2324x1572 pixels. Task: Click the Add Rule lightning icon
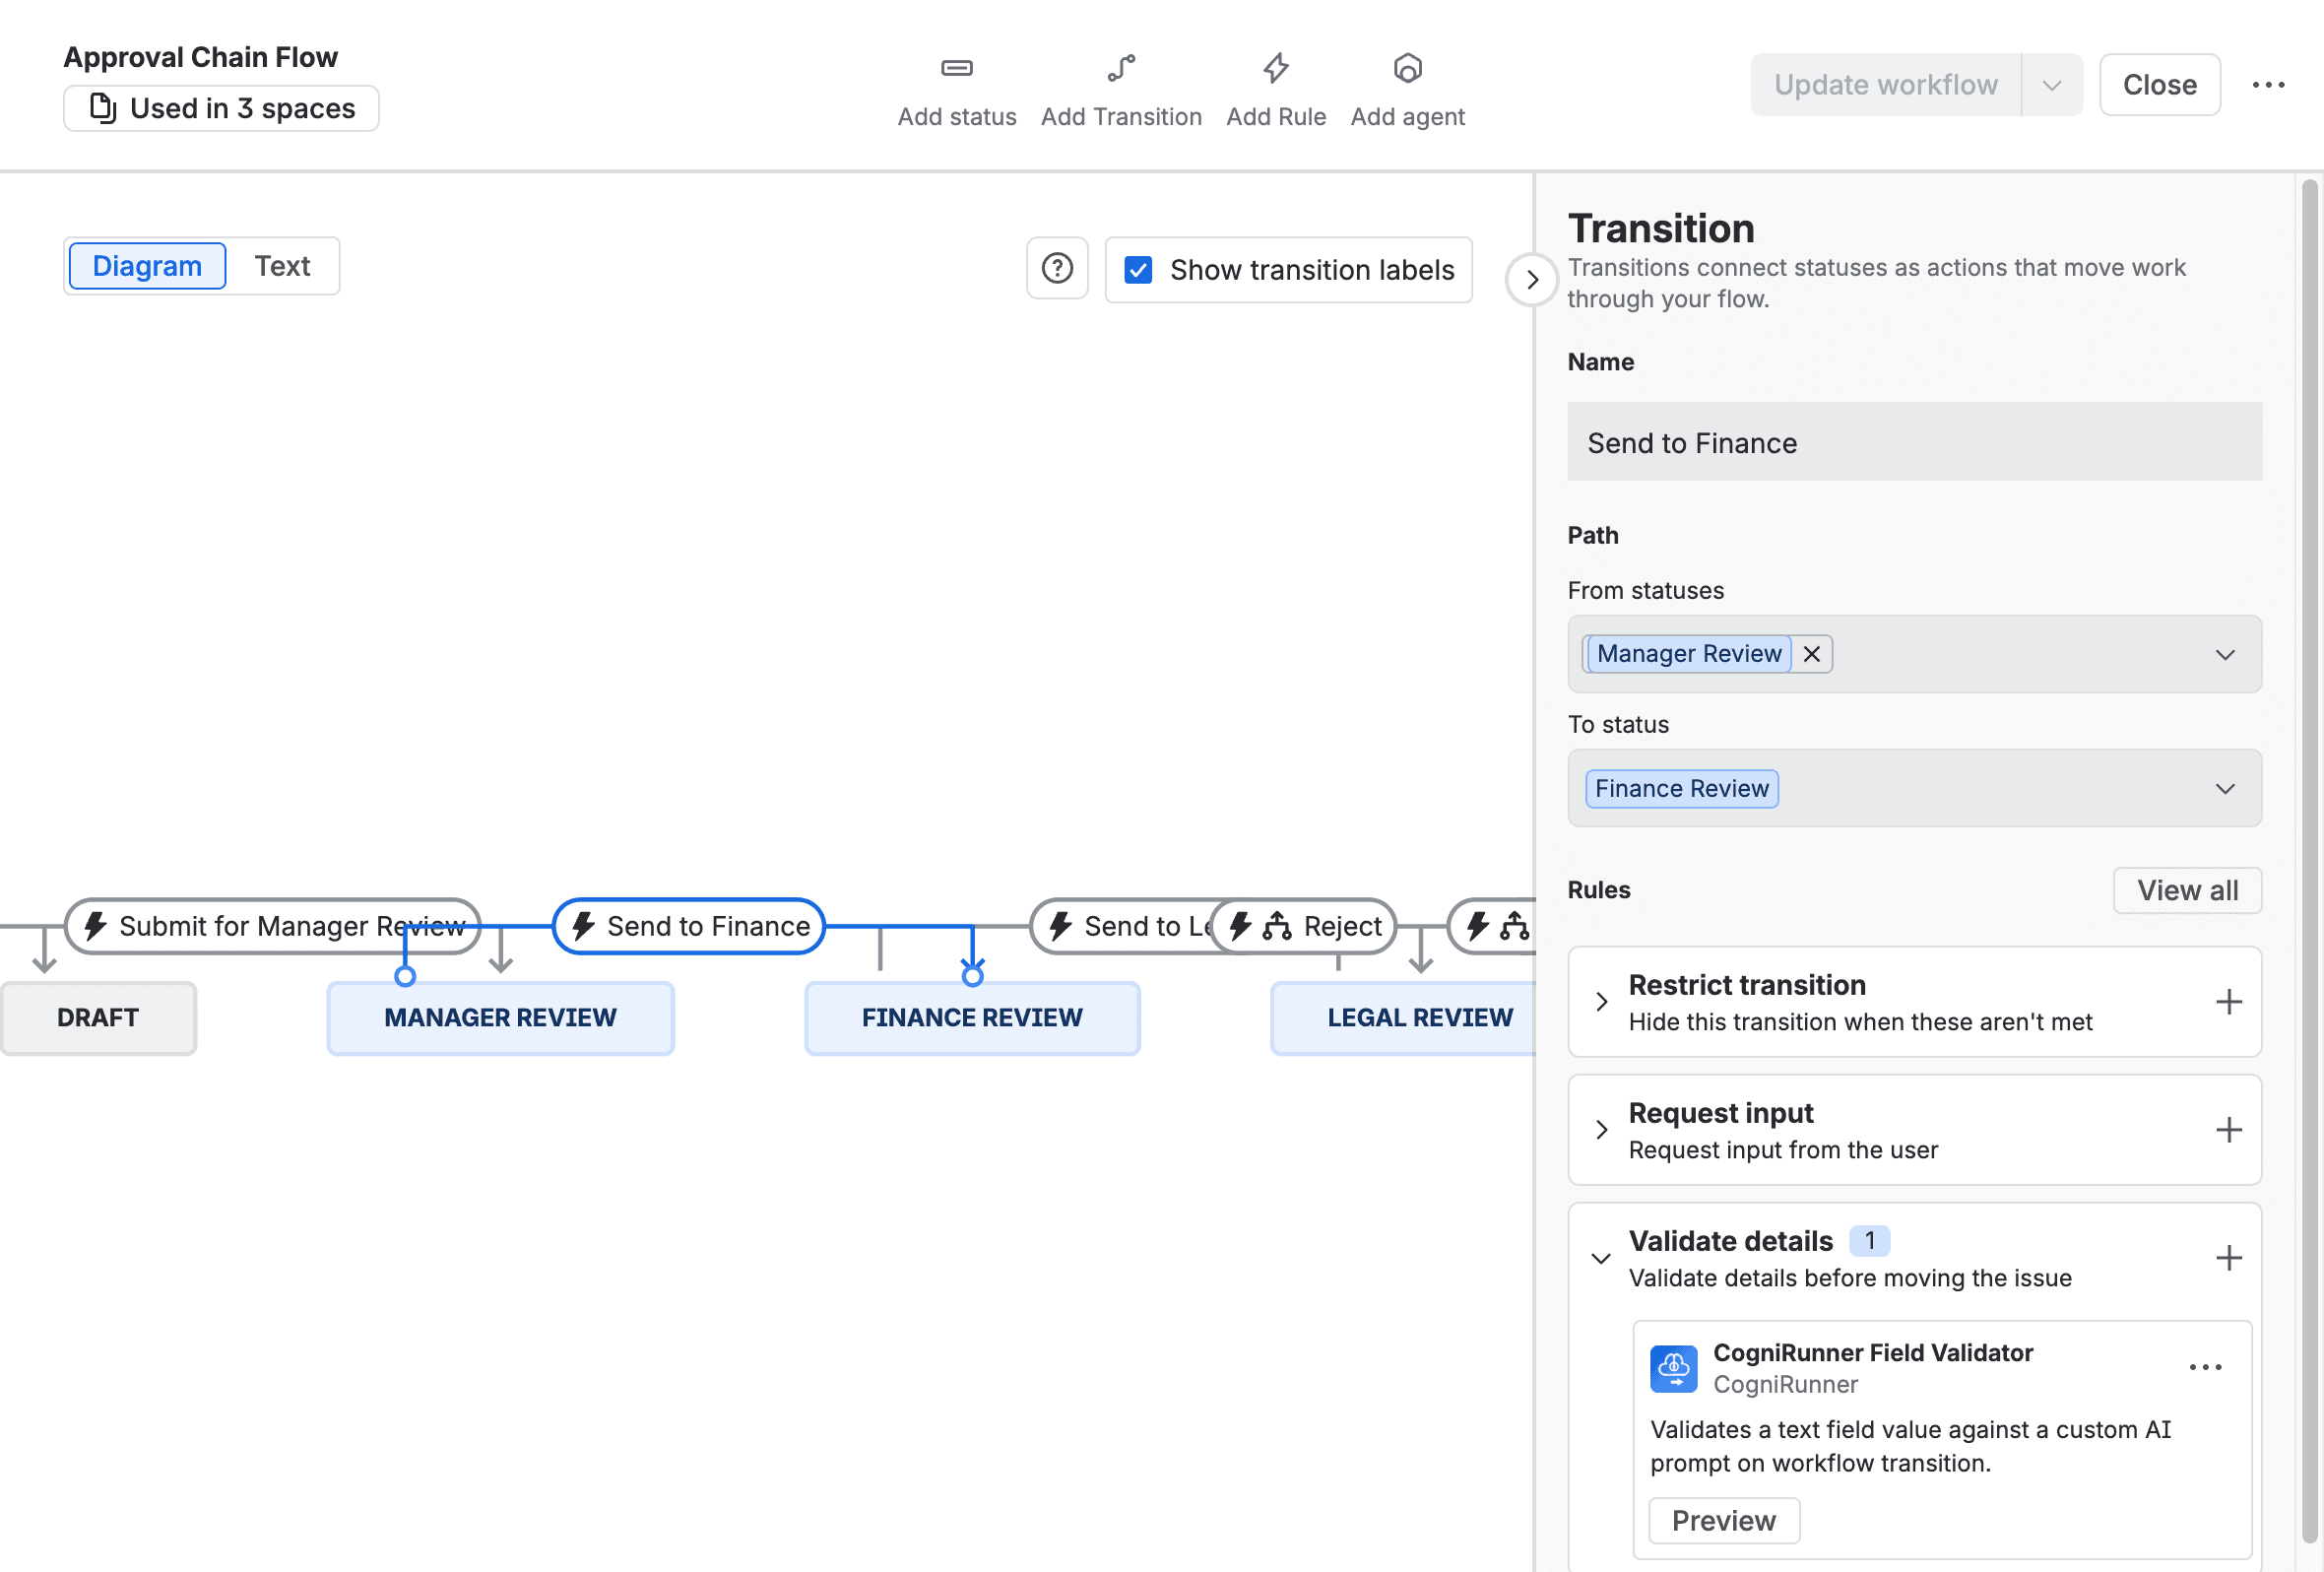(1276, 68)
